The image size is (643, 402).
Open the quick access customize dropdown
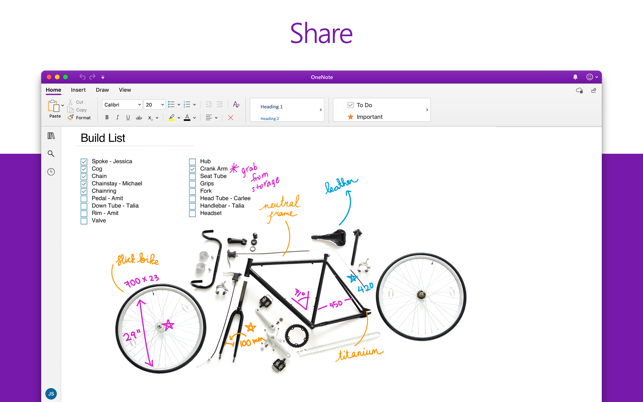[103, 77]
